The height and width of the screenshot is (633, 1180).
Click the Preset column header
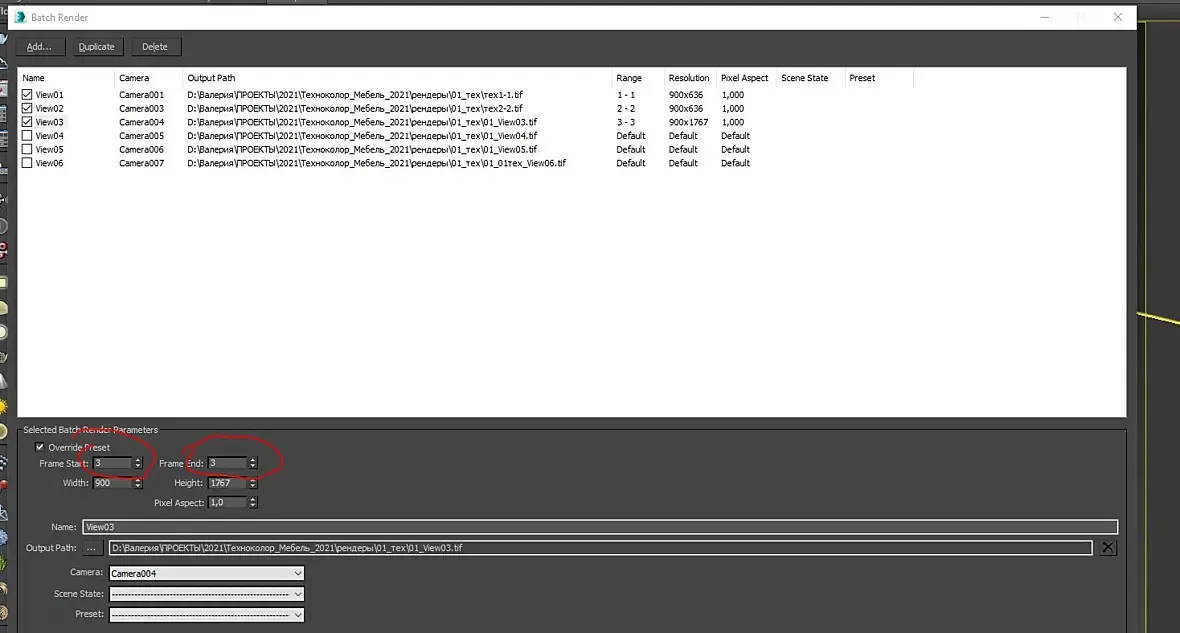tap(878, 78)
